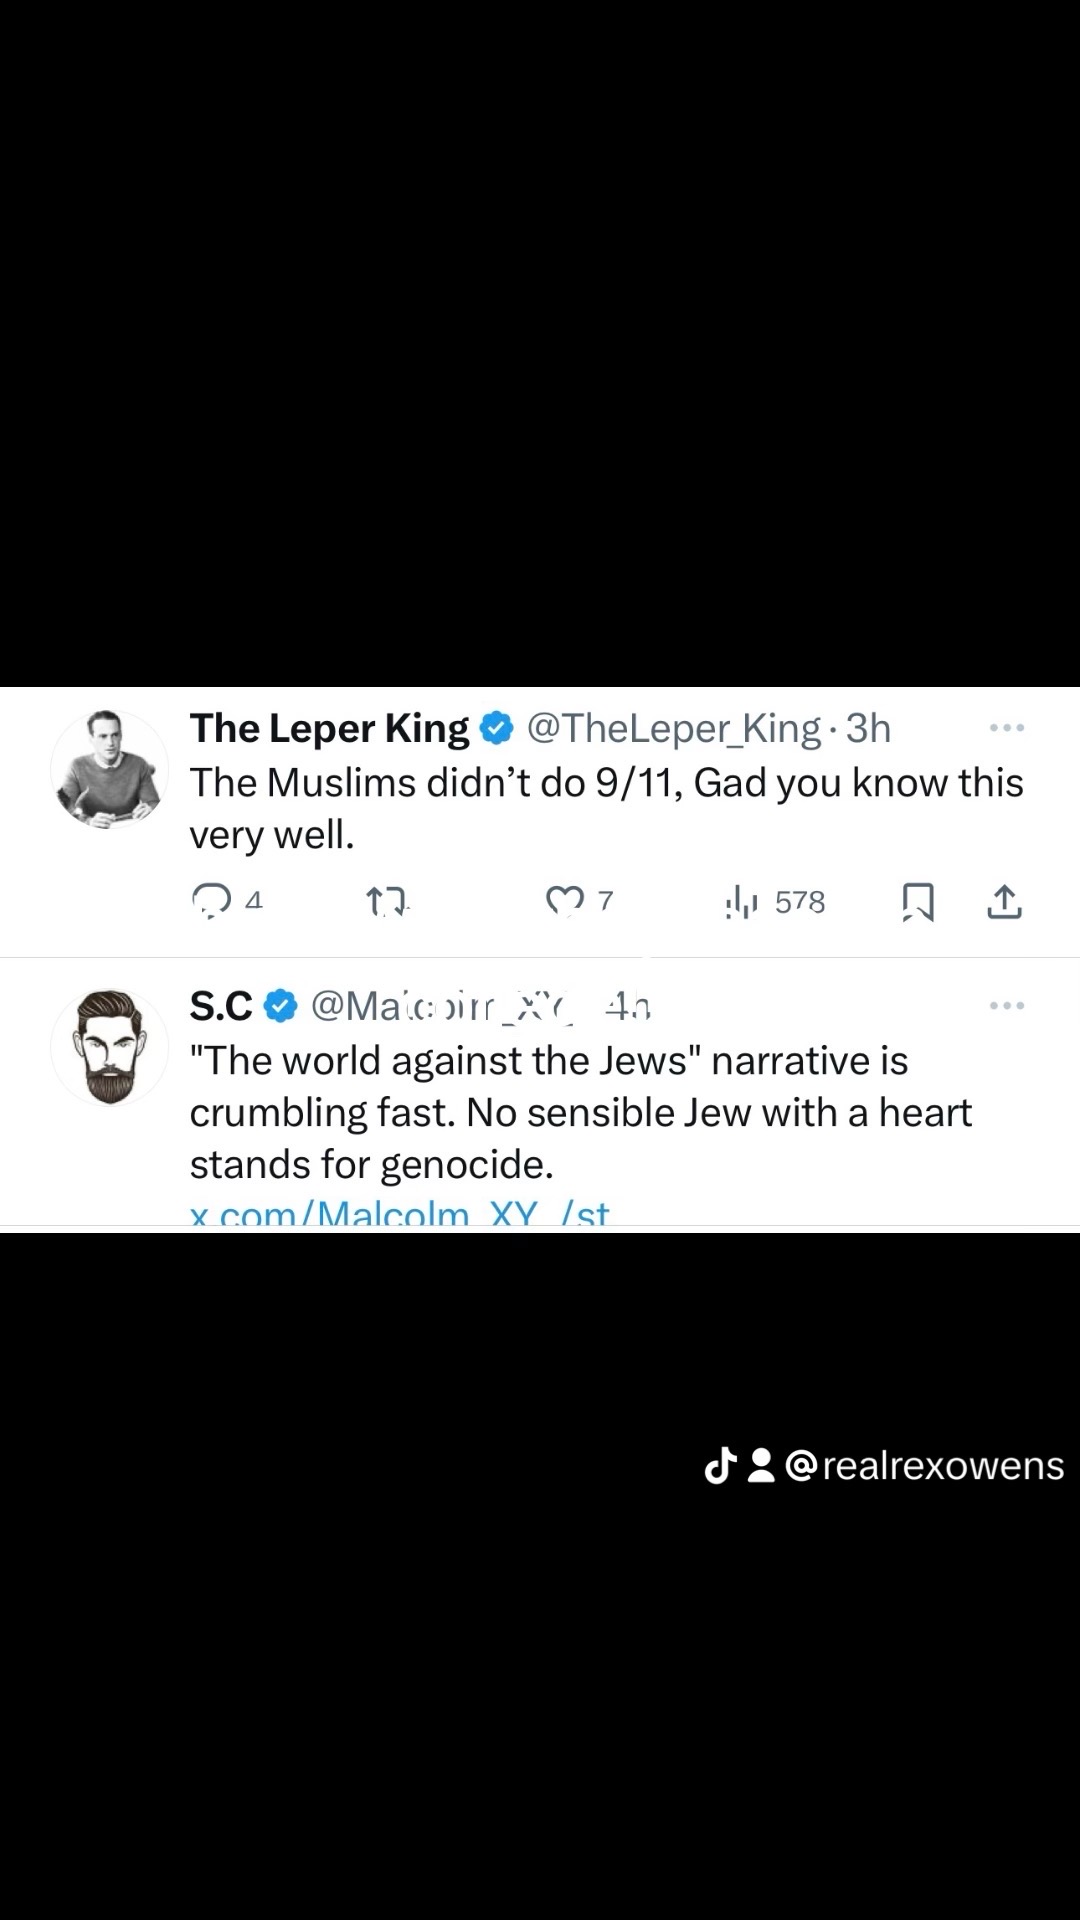Tap the @realrexowens watermark username
1080x1920 pixels.
pyautogui.click(x=925, y=1466)
